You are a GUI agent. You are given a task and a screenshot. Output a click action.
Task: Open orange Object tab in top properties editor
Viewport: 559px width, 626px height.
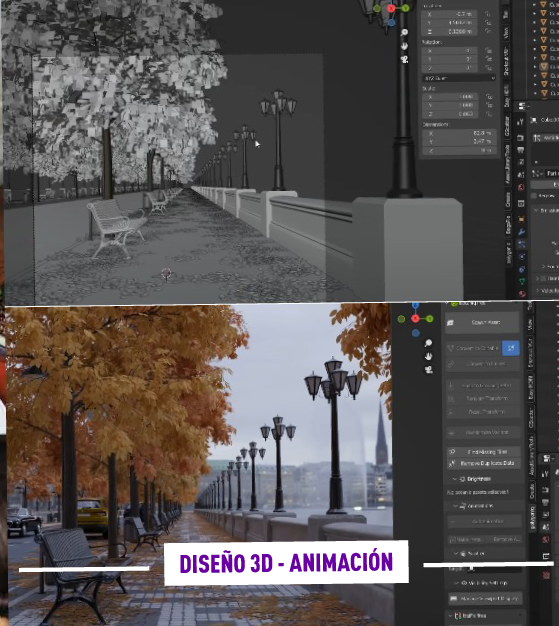521,219
